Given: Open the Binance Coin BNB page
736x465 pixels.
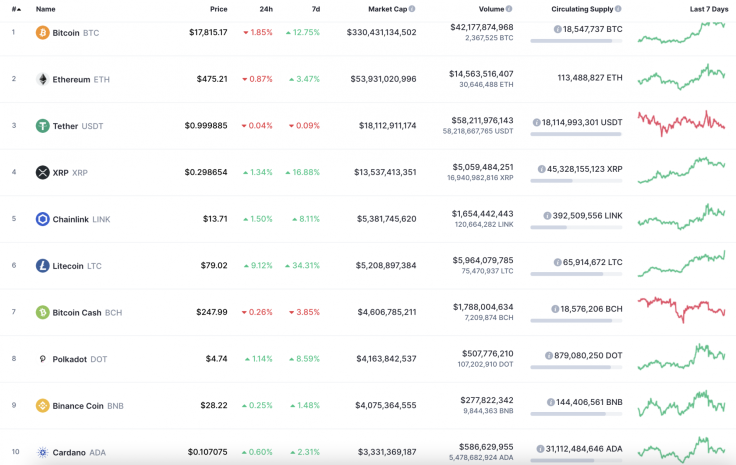Looking at the screenshot, I should click(88, 405).
